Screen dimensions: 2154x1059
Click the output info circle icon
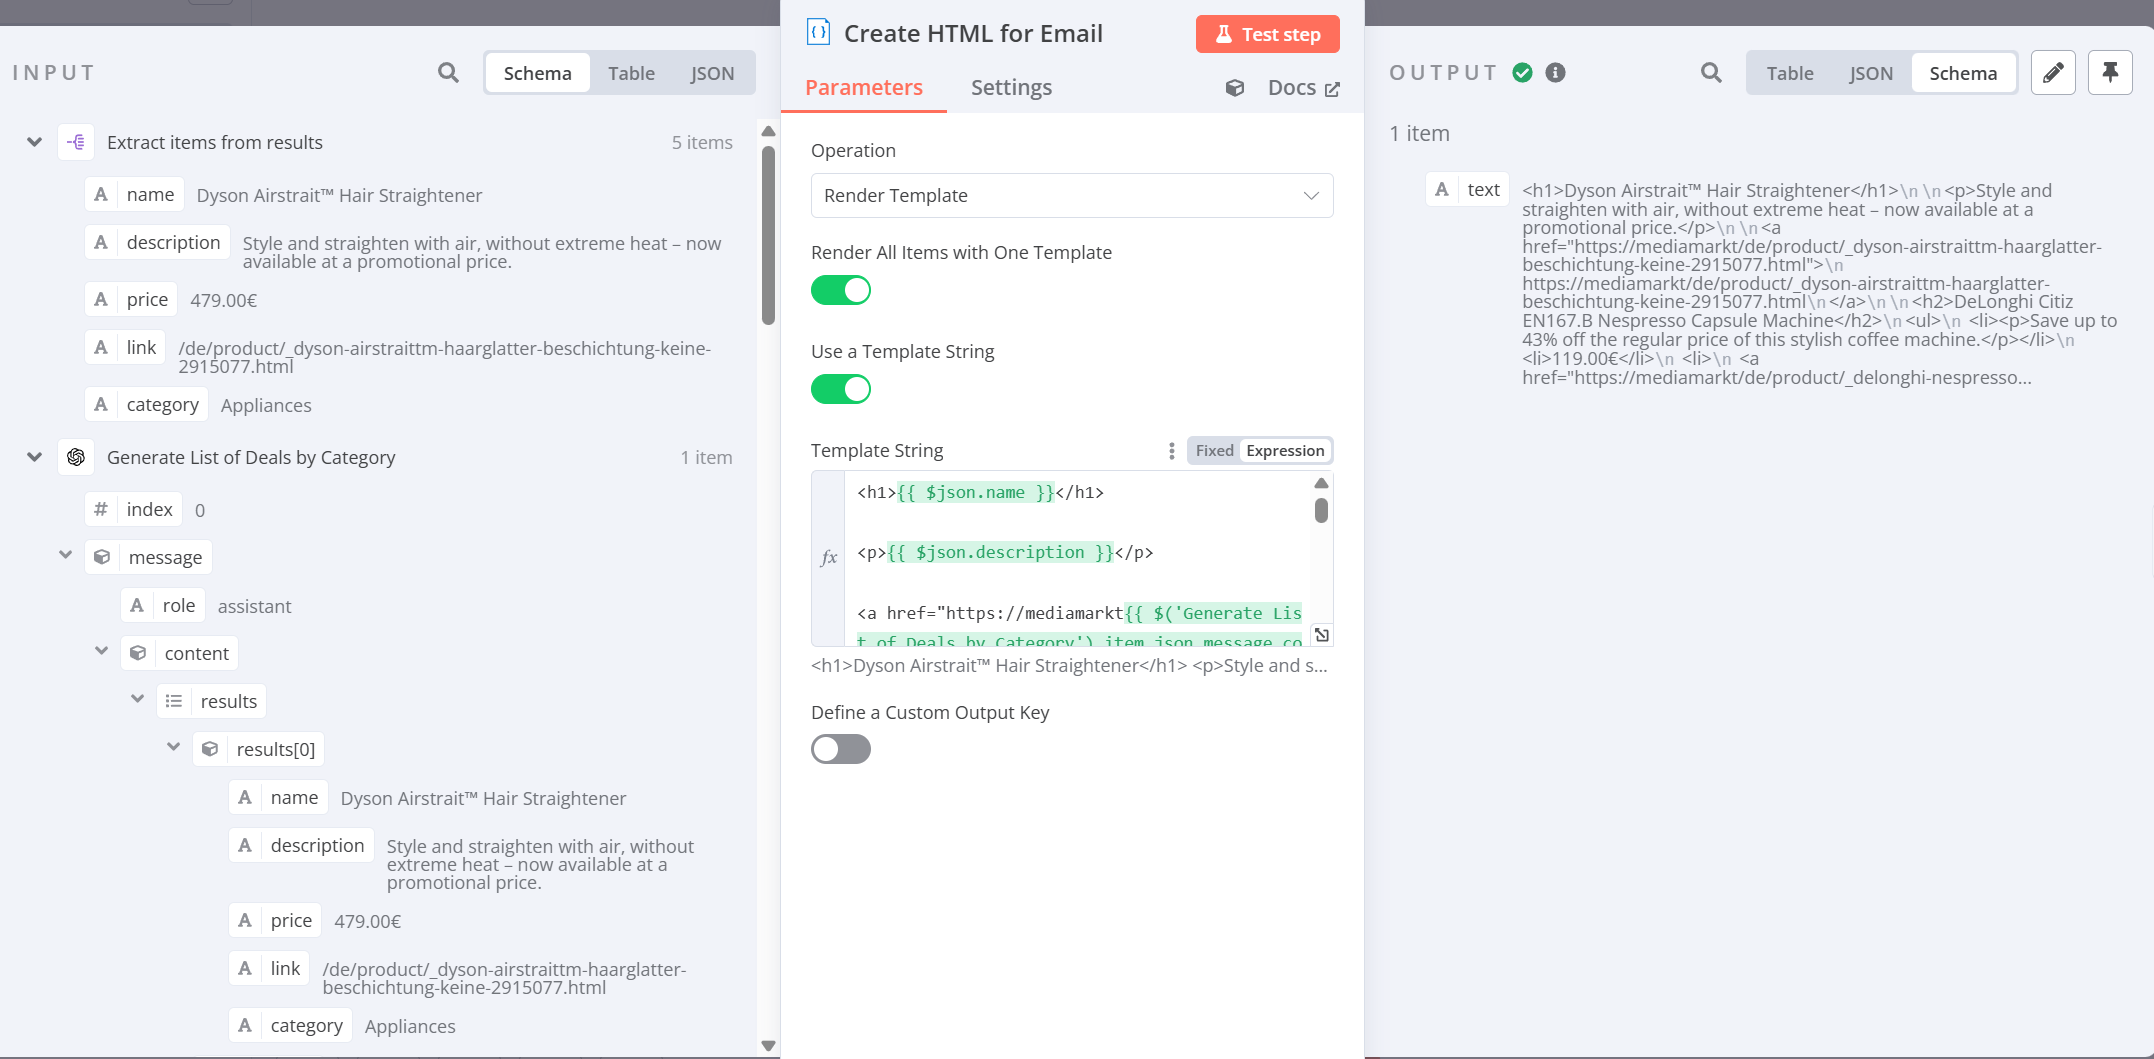point(1555,73)
